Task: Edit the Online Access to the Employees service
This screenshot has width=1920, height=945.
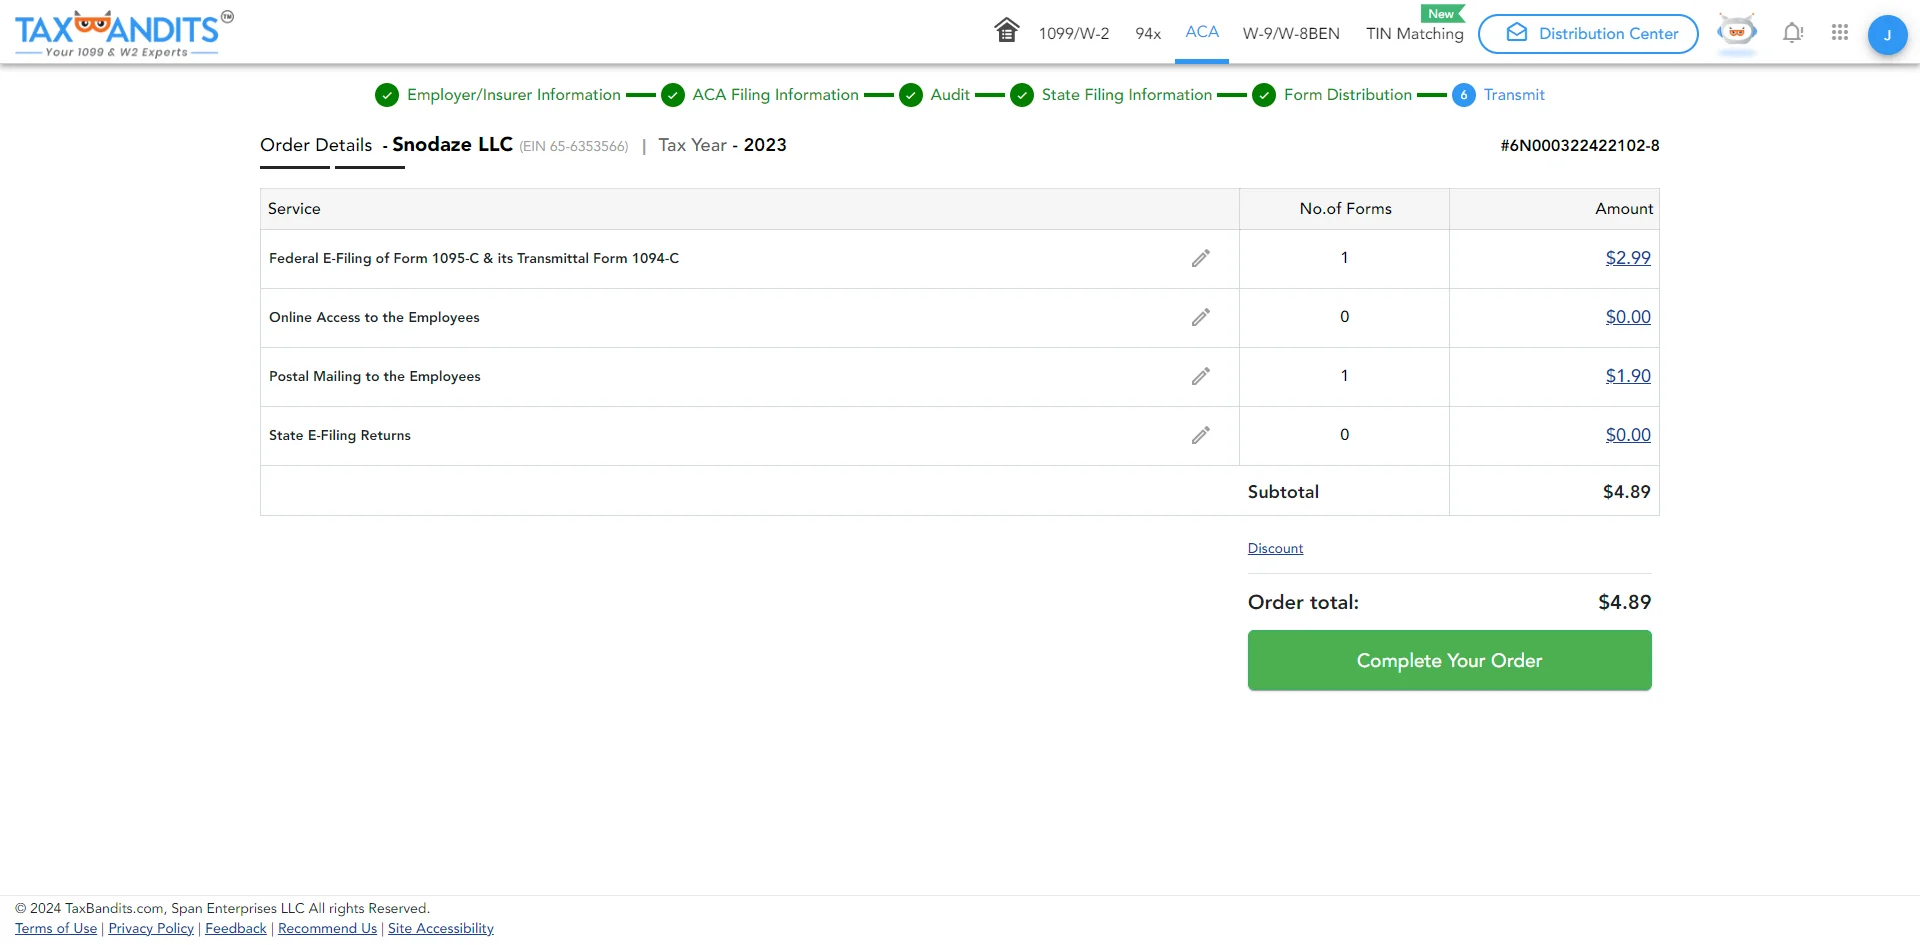Action: (x=1200, y=317)
